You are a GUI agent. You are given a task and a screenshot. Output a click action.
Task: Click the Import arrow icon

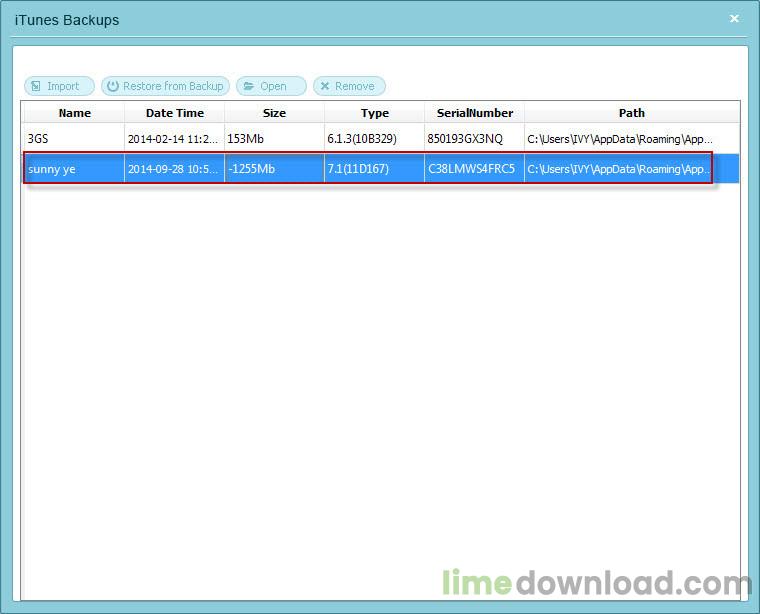pos(36,86)
